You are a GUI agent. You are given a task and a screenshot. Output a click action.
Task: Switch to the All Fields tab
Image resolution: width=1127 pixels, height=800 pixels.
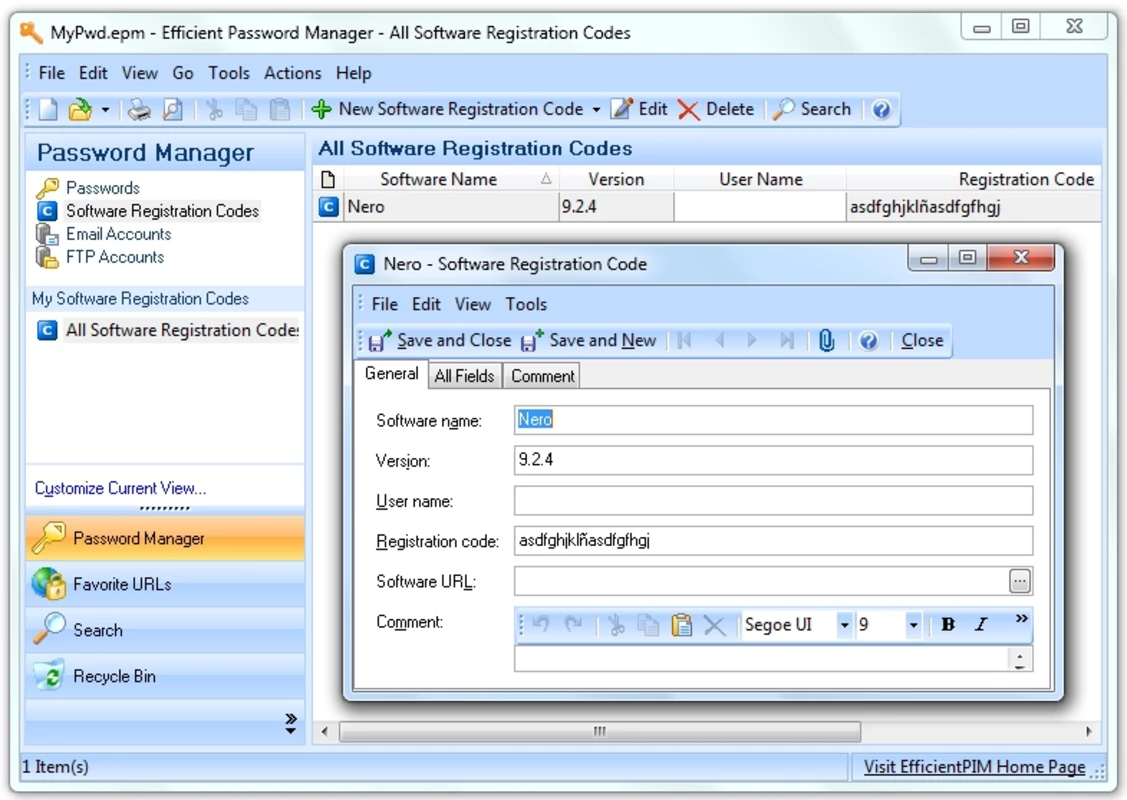click(x=464, y=377)
